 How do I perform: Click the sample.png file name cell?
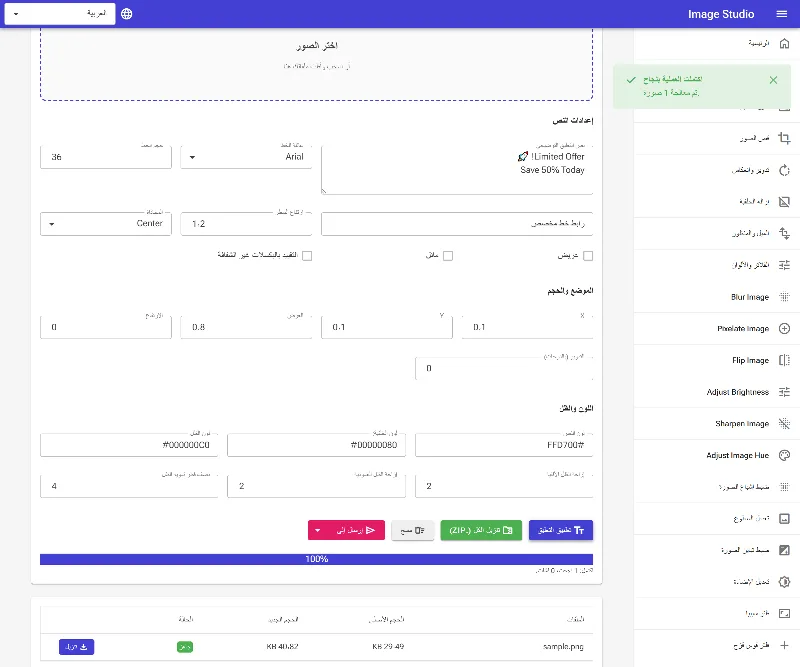point(563,647)
